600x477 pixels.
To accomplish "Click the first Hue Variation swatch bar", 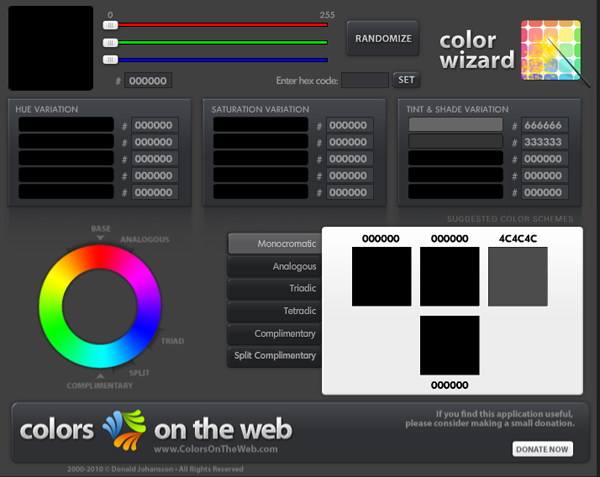I will coord(66,124).
